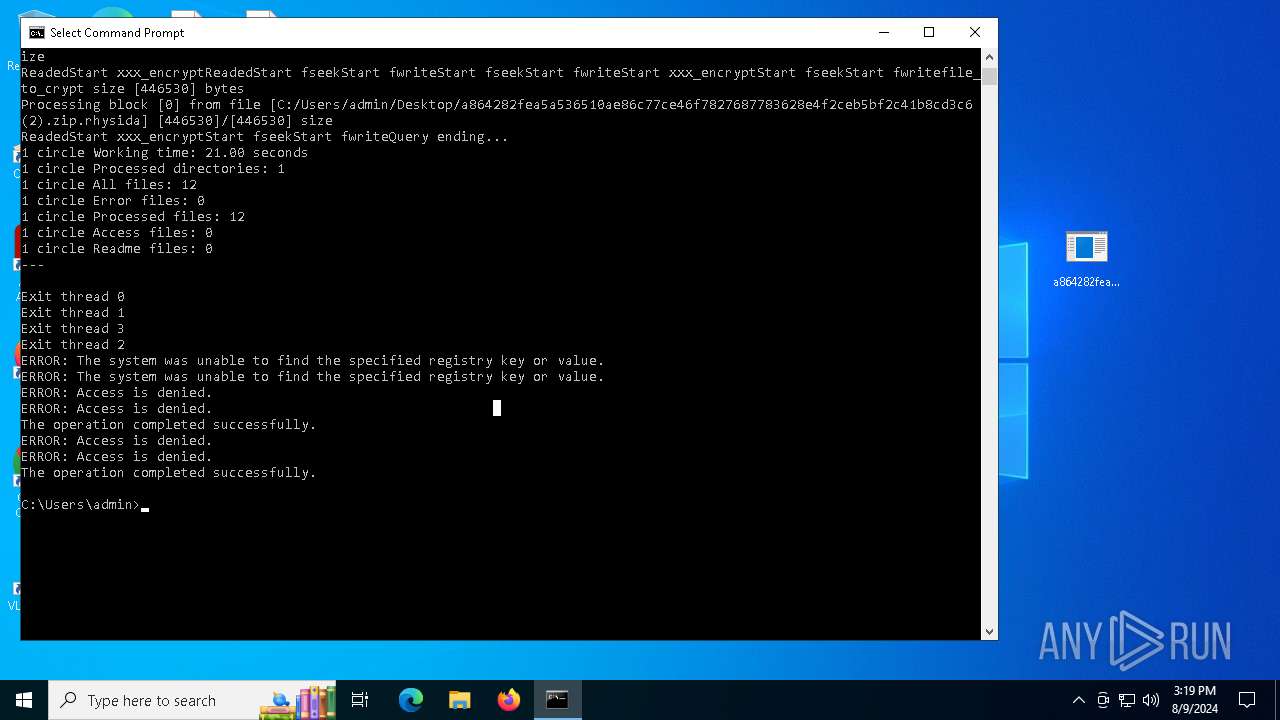This screenshot has height=720, width=1280.
Task: Open the Command Prompt system menu icon
Action: 37,32
